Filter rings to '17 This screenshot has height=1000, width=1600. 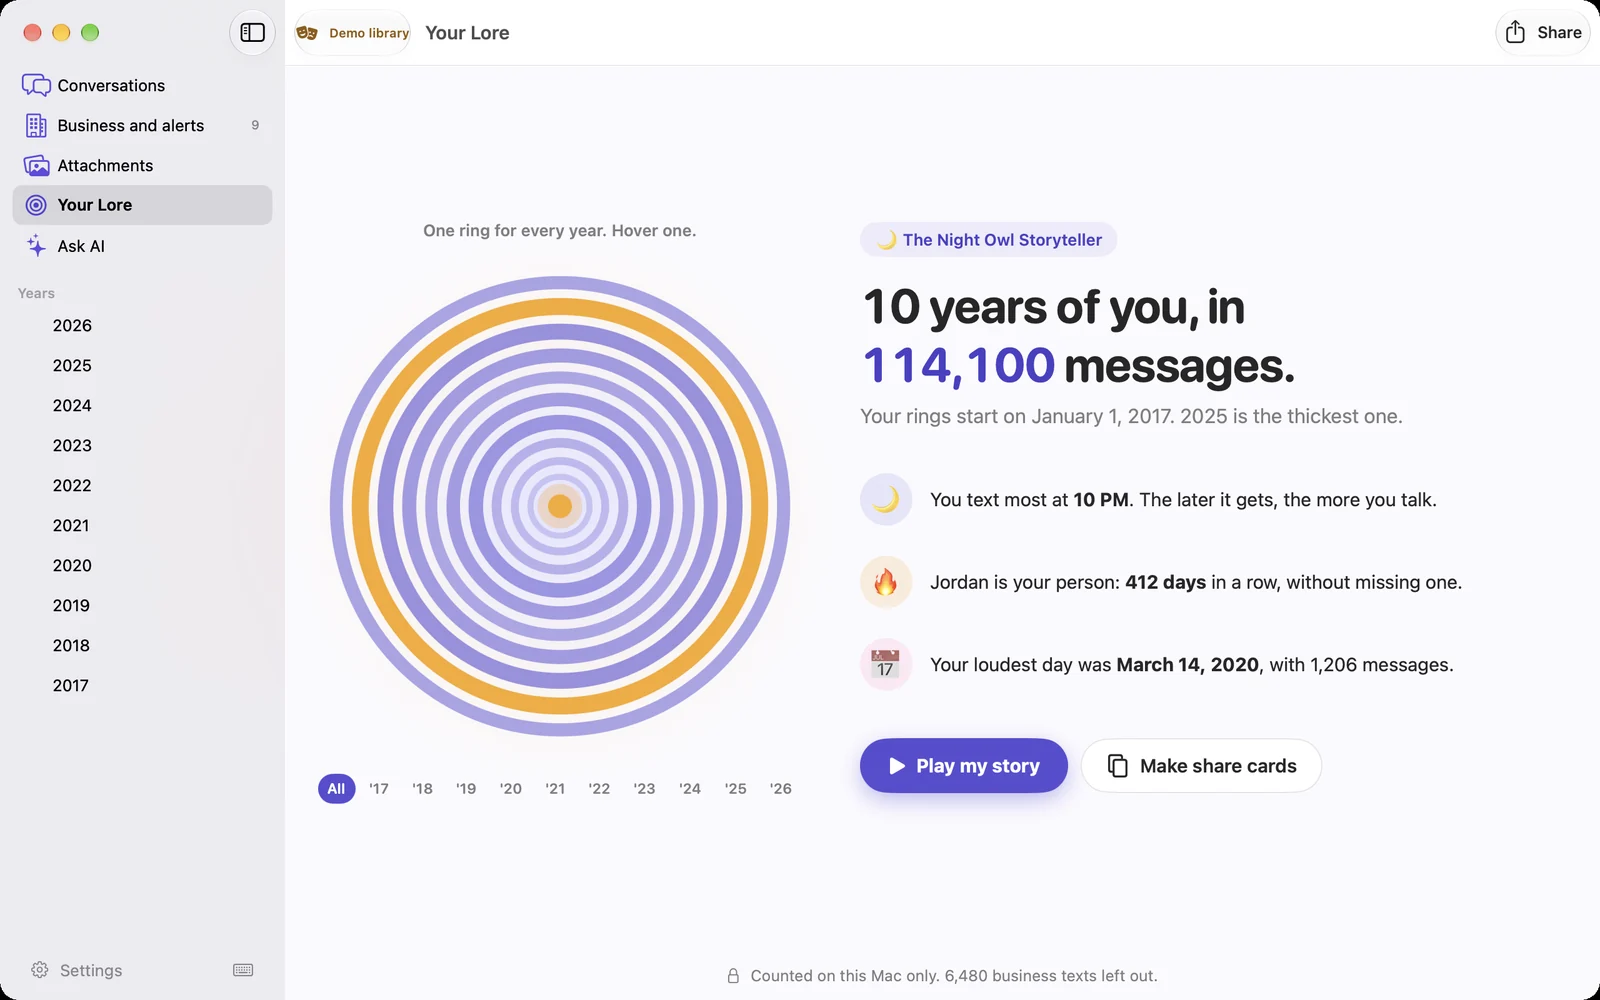coord(379,789)
